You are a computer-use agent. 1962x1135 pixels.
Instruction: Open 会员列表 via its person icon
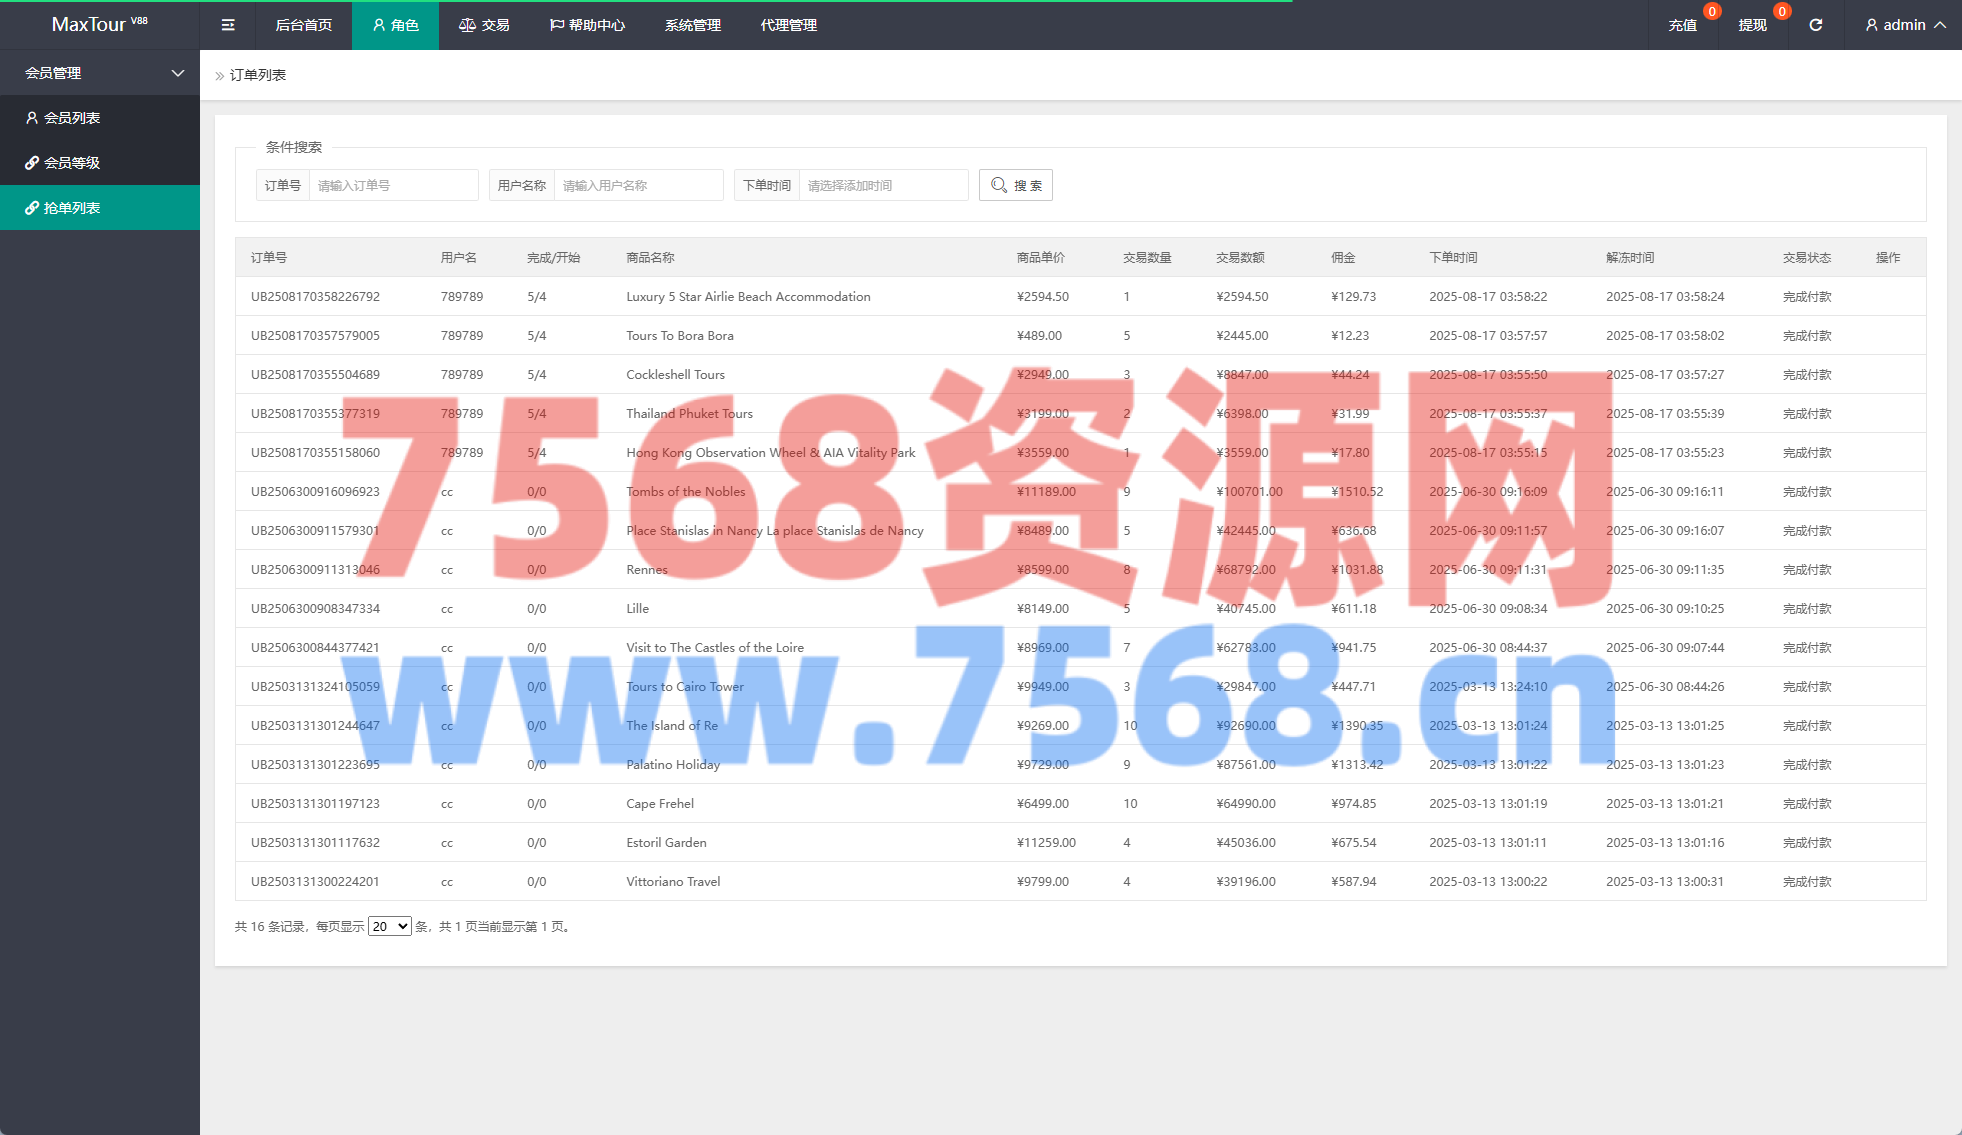tap(32, 118)
